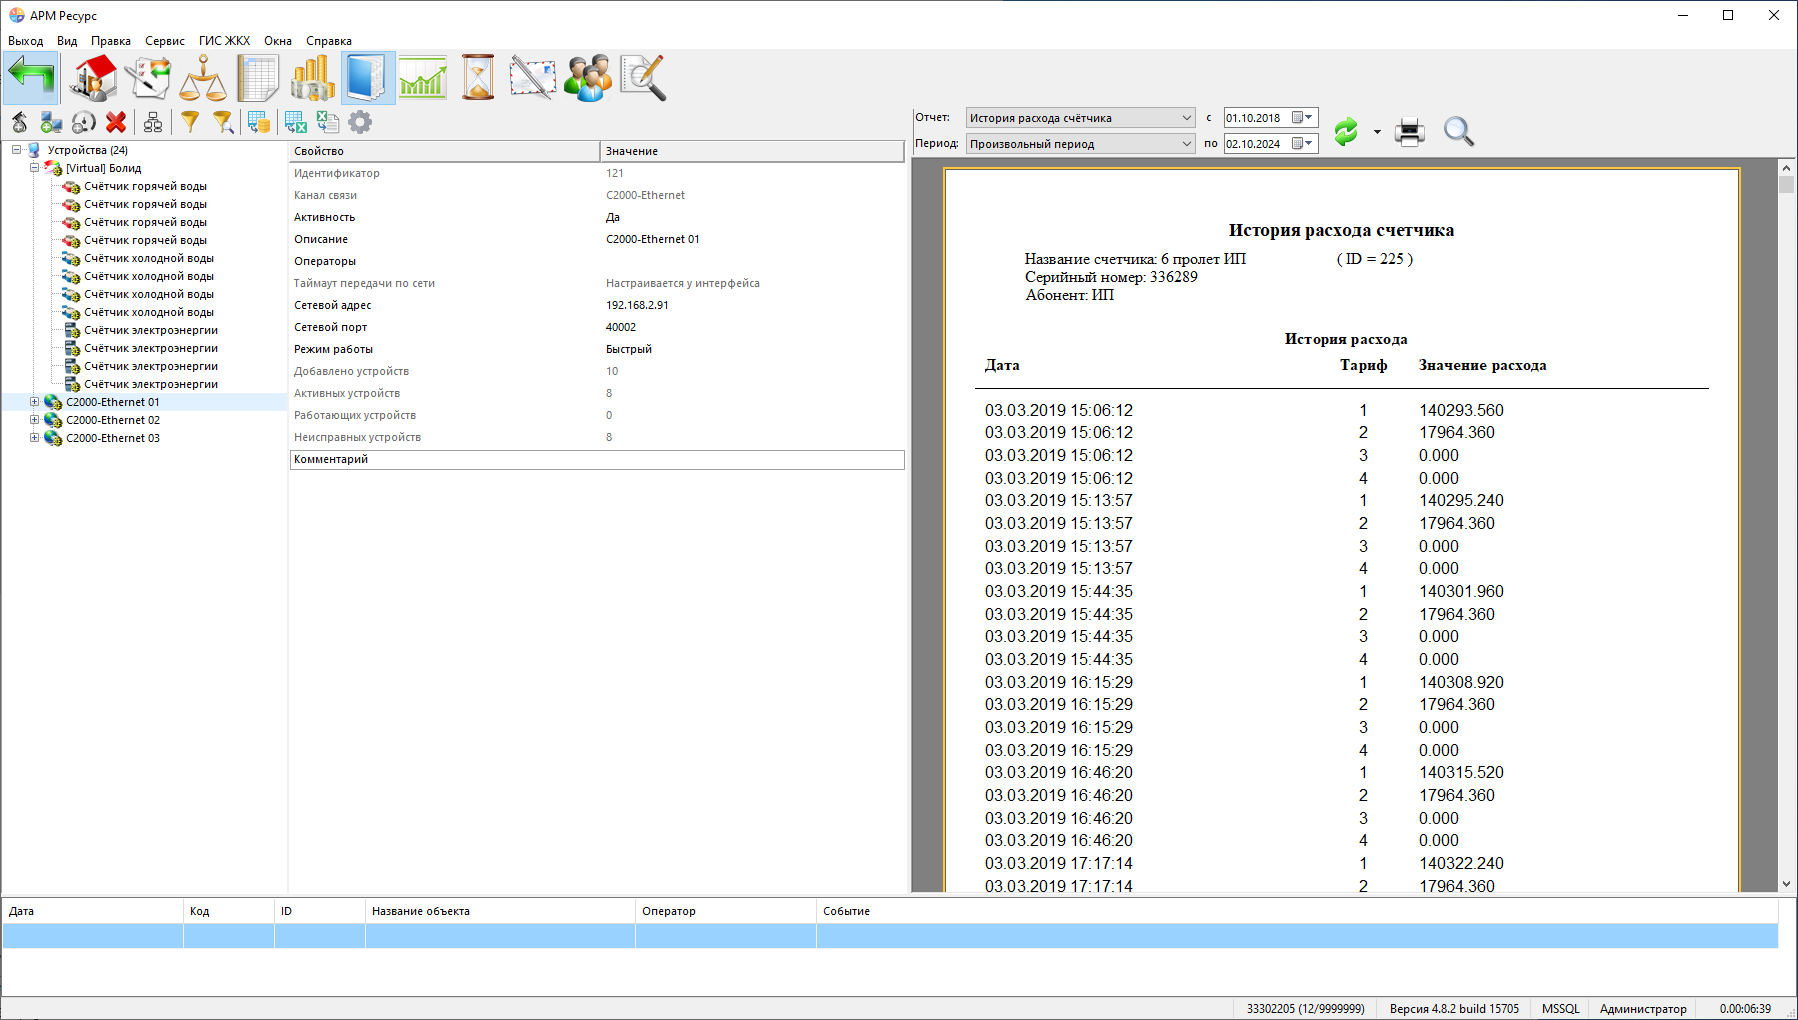Click the Название объекта column header
Screen dimensions: 1798x1020
tap(500, 911)
